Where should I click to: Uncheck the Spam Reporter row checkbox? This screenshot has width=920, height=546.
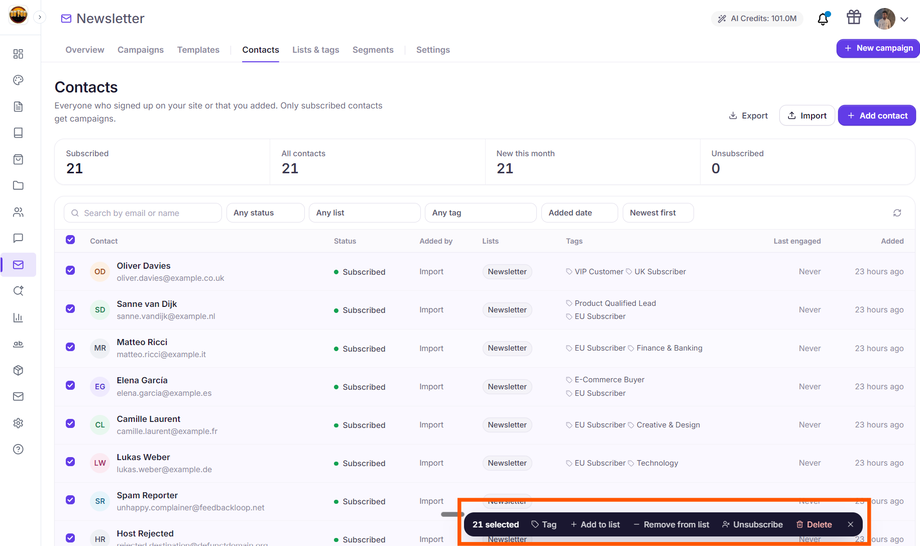pos(70,500)
